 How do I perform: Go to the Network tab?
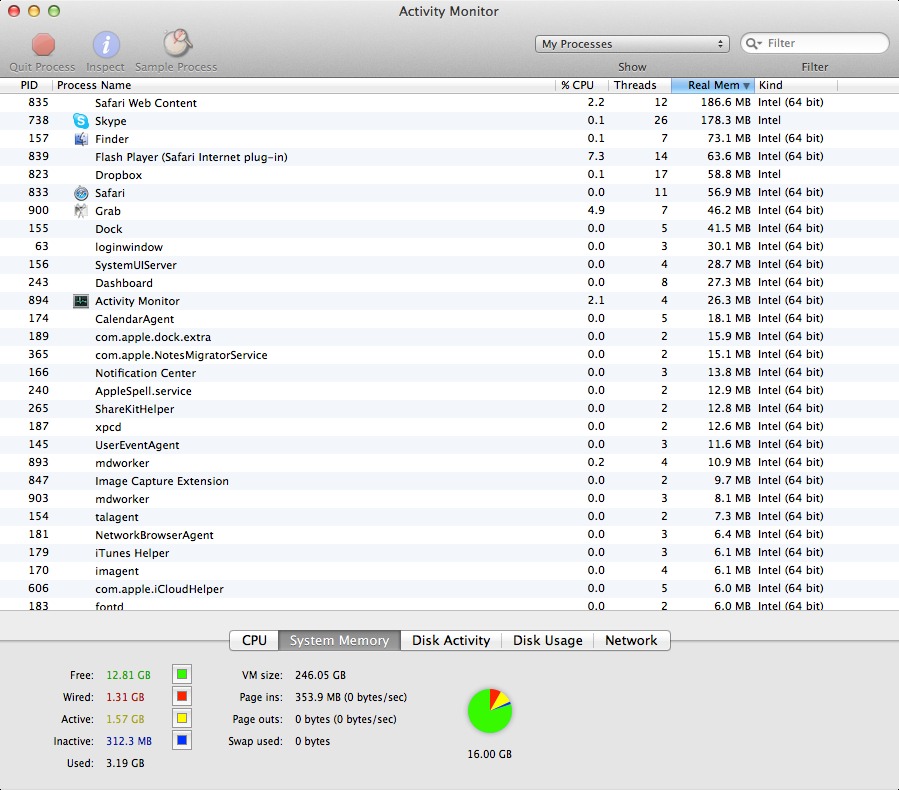[x=631, y=640]
